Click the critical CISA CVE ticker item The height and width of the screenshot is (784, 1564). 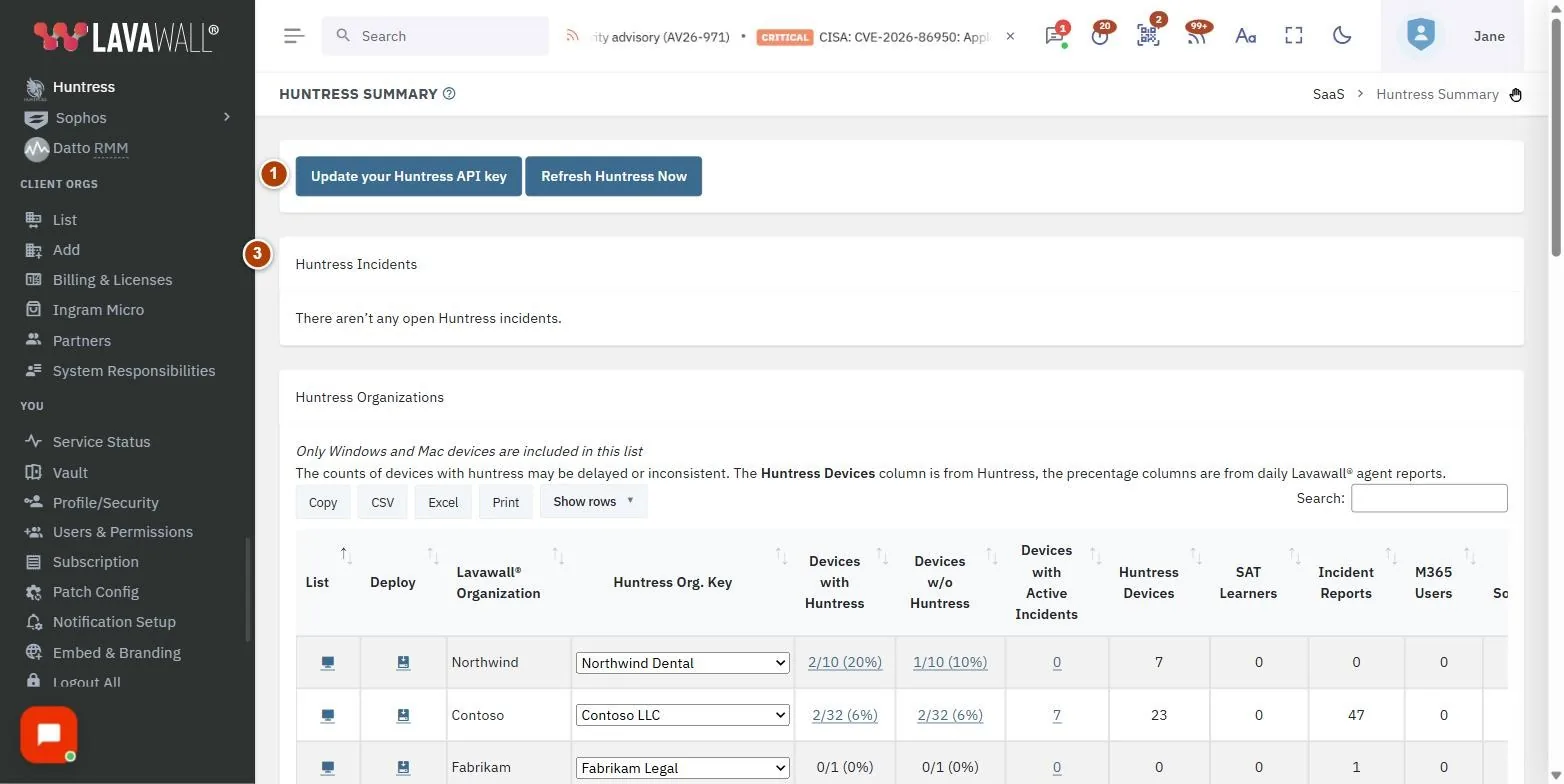pos(873,37)
